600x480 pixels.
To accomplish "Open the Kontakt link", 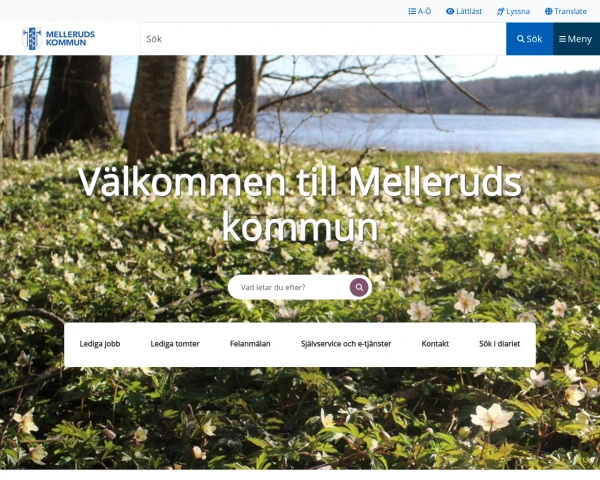I will pos(435,344).
